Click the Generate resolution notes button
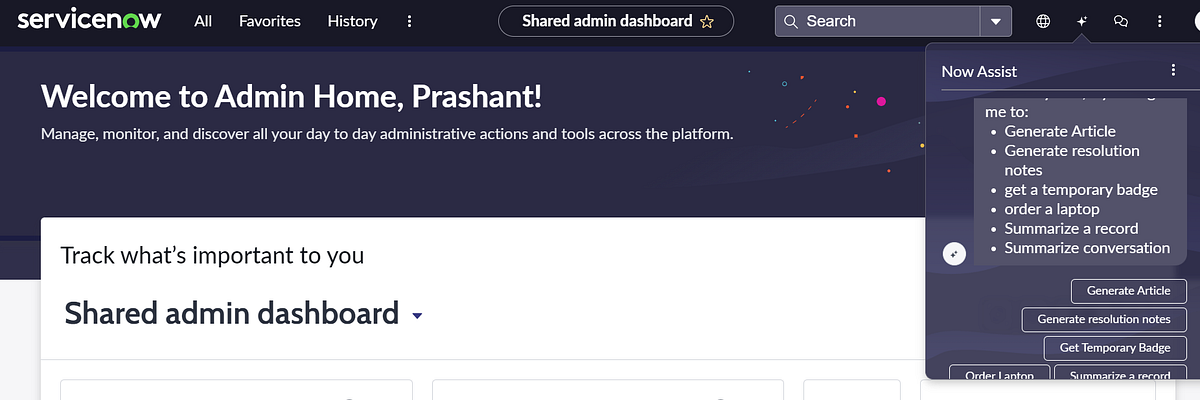 coord(1103,319)
